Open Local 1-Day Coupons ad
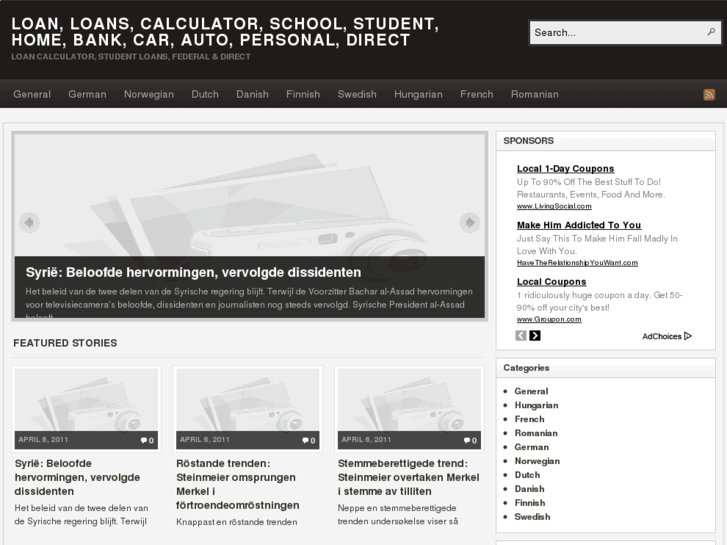Viewport: 727px width, 545px height. pyautogui.click(x=566, y=169)
